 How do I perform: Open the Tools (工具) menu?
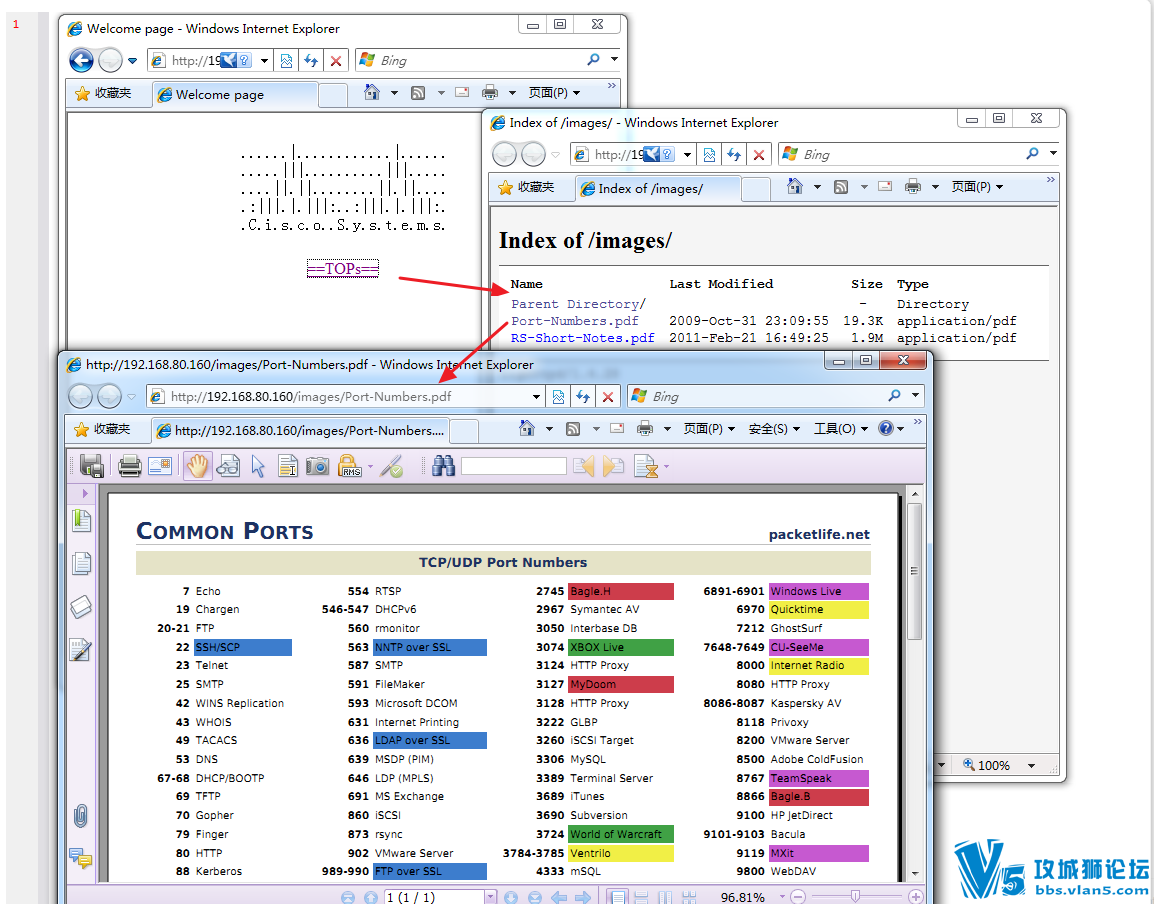(x=841, y=428)
